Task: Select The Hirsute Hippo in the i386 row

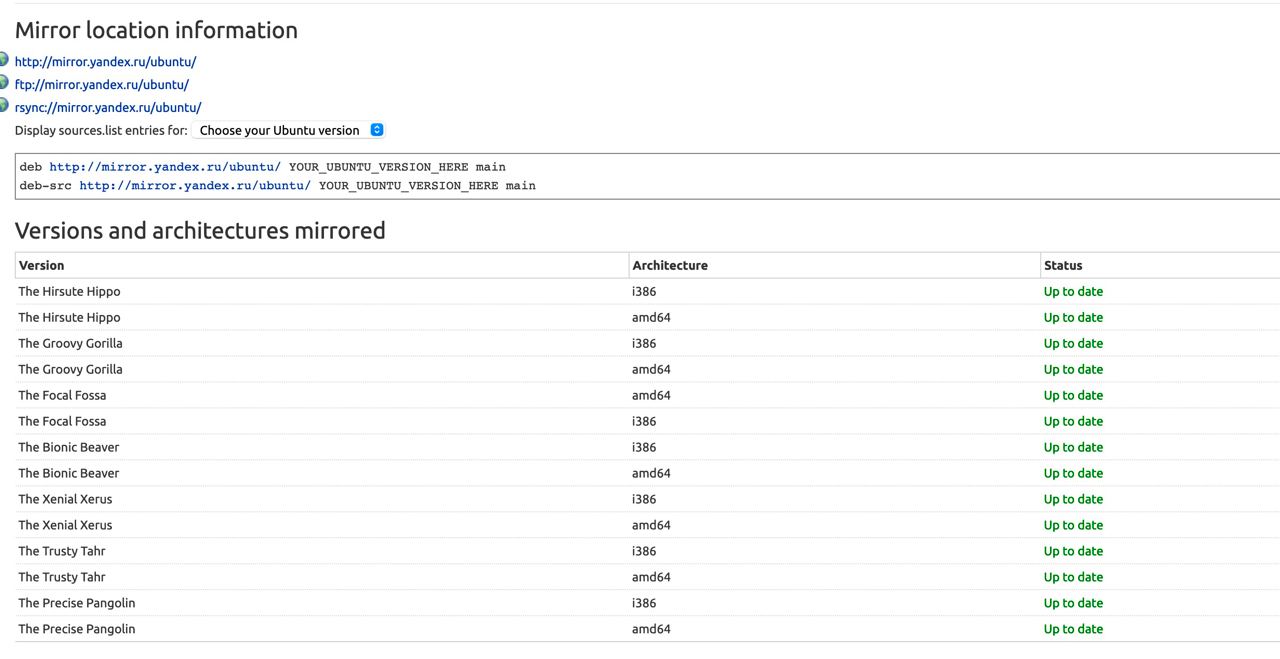Action: click(69, 291)
